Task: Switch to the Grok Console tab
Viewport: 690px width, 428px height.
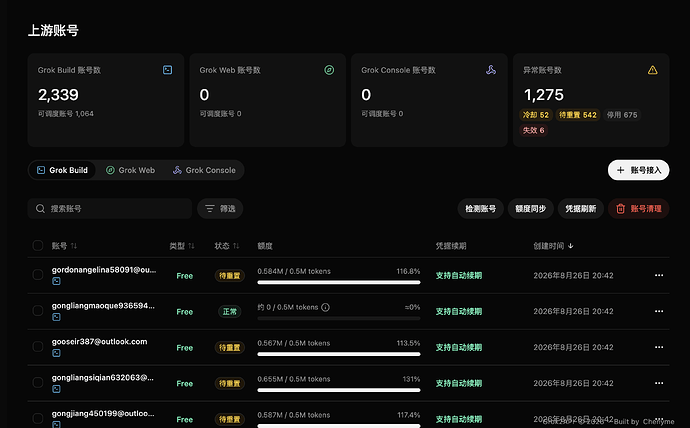Action: click(204, 170)
